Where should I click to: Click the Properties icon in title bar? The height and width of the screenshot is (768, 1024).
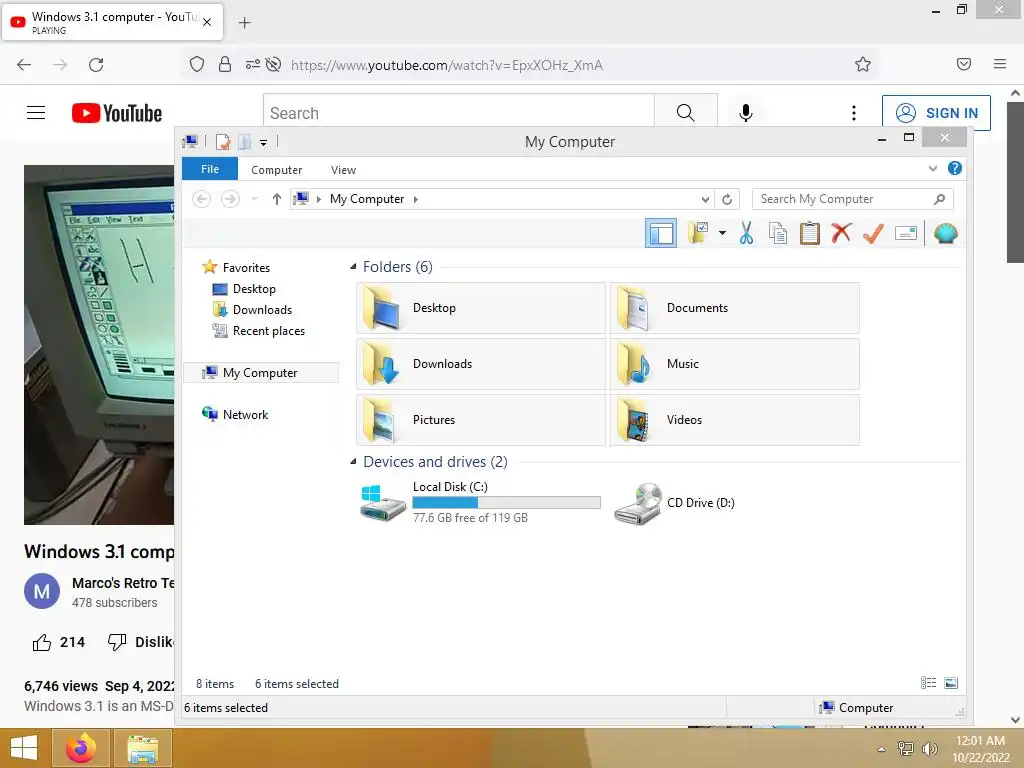click(x=223, y=142)
